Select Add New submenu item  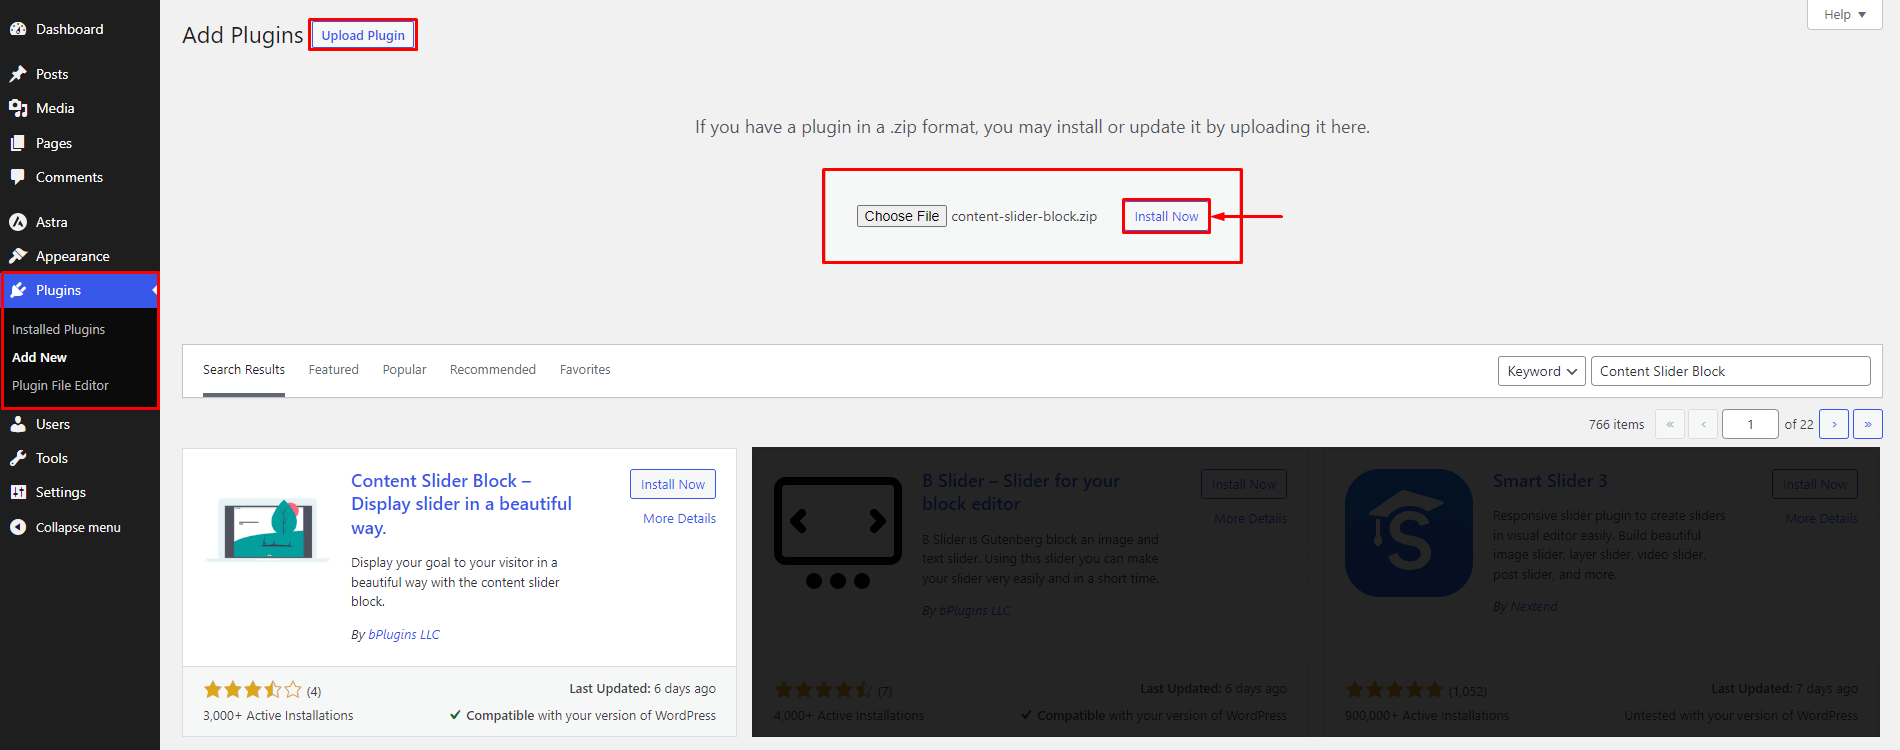click(x=40, y=357)
